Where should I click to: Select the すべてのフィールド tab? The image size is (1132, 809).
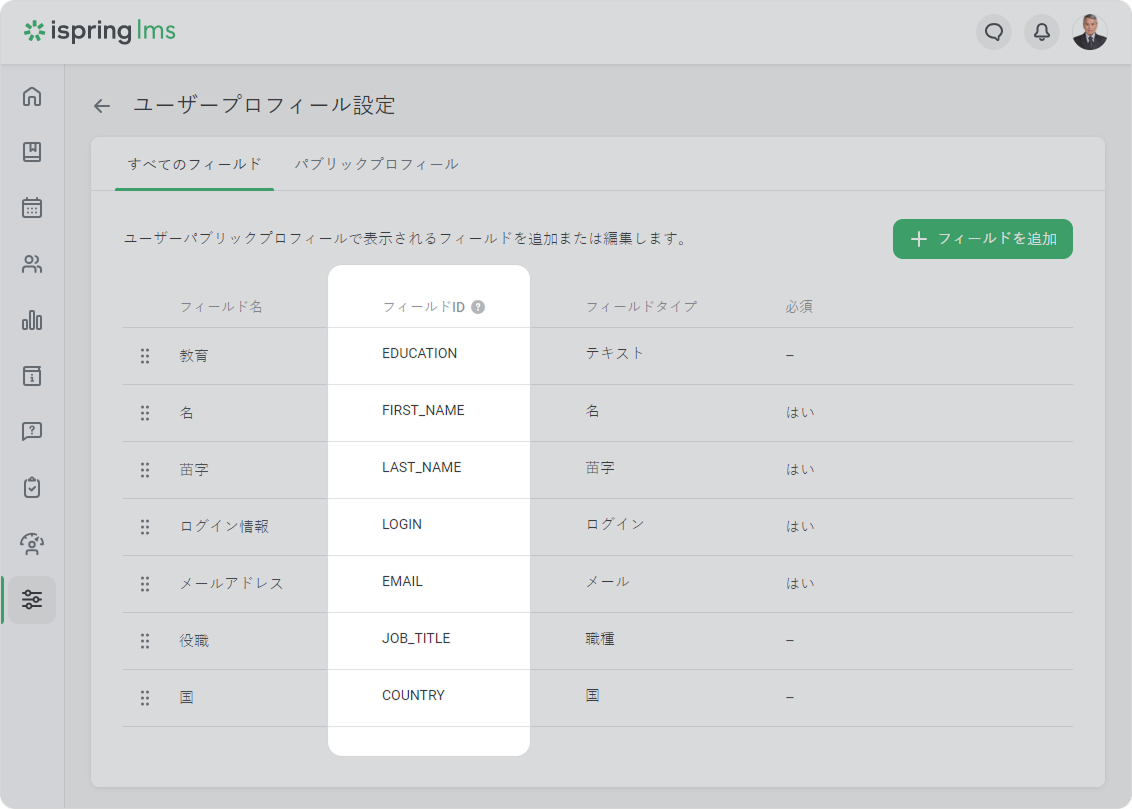[194, 164]
